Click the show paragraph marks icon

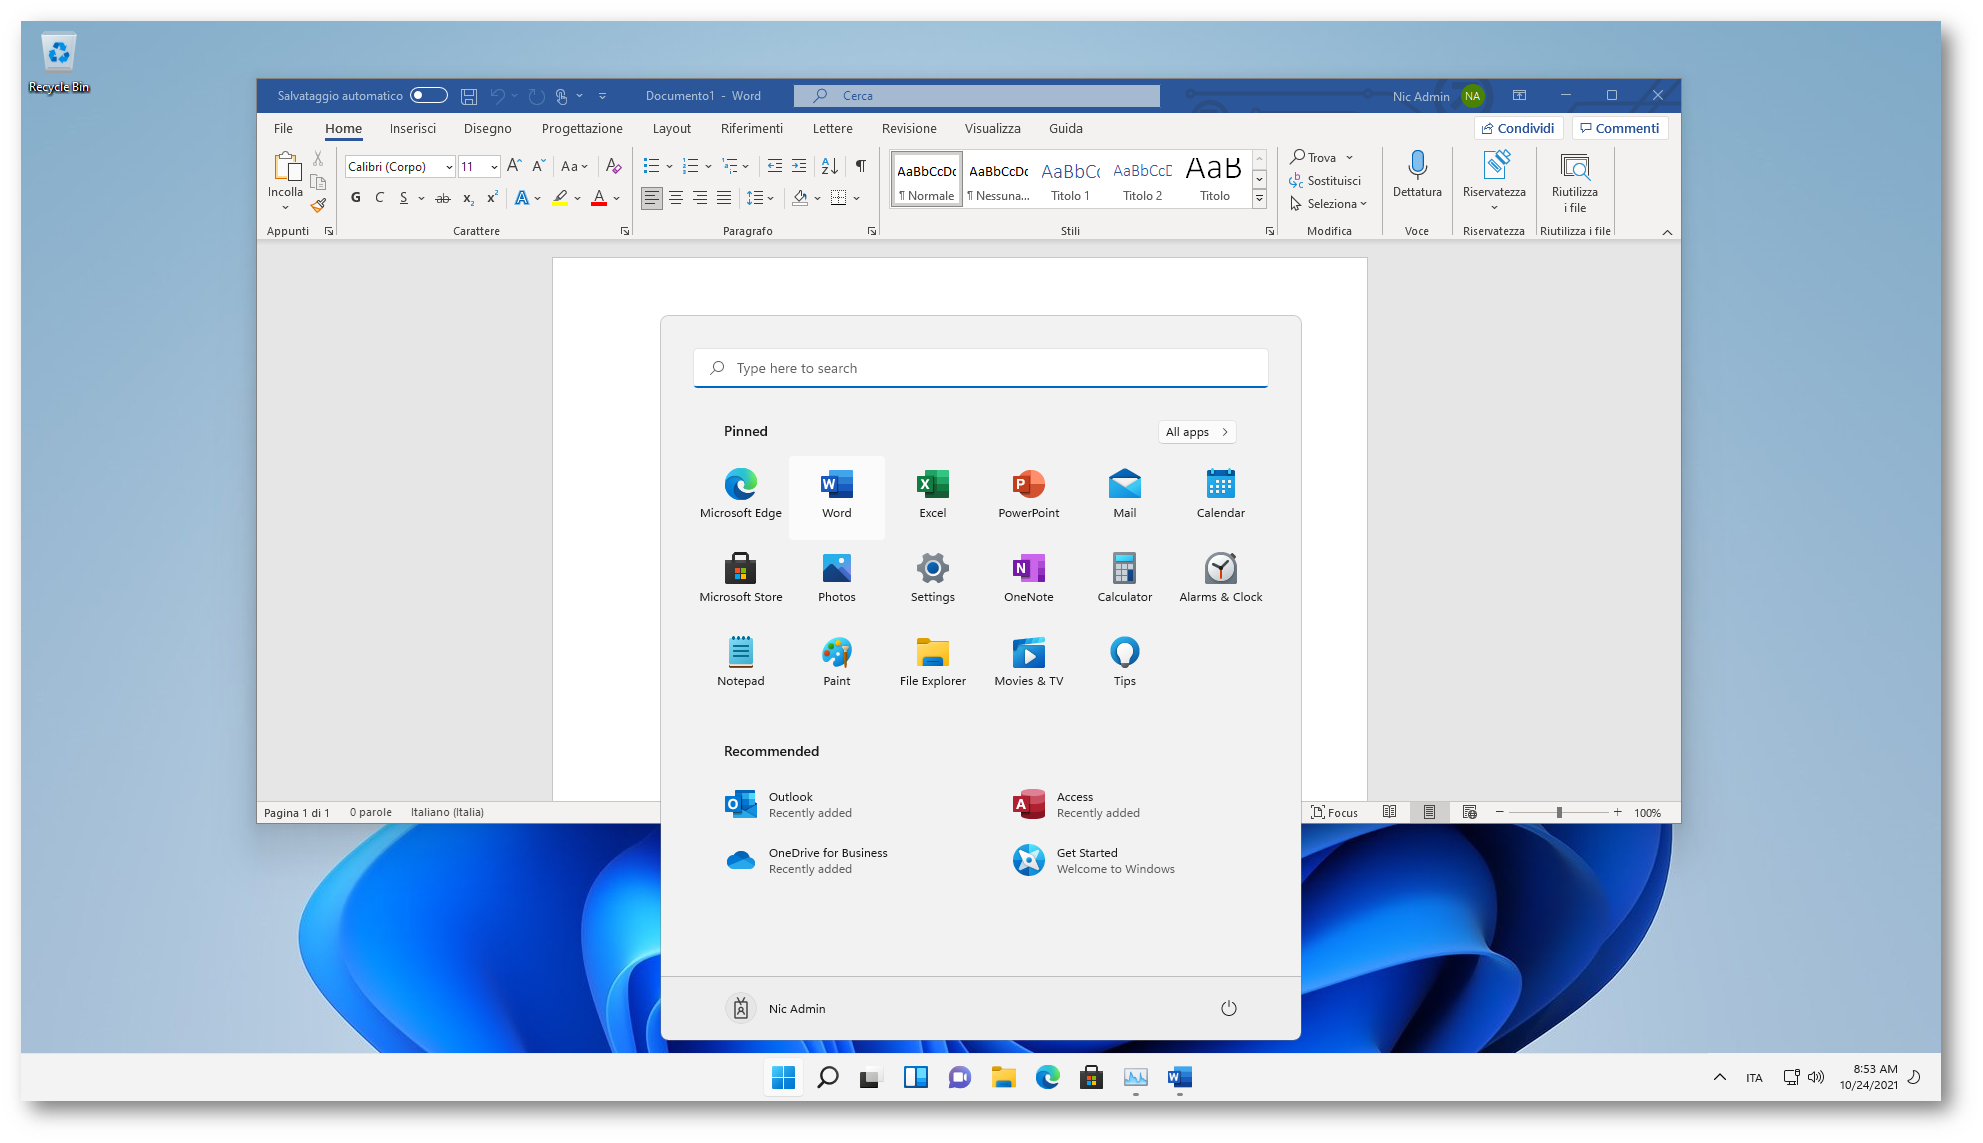point(860,166)
